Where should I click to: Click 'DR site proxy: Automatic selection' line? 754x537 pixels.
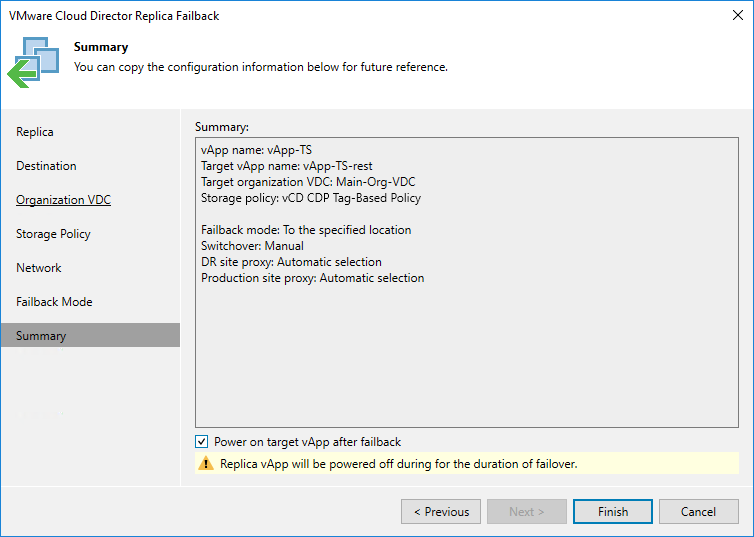291,262
